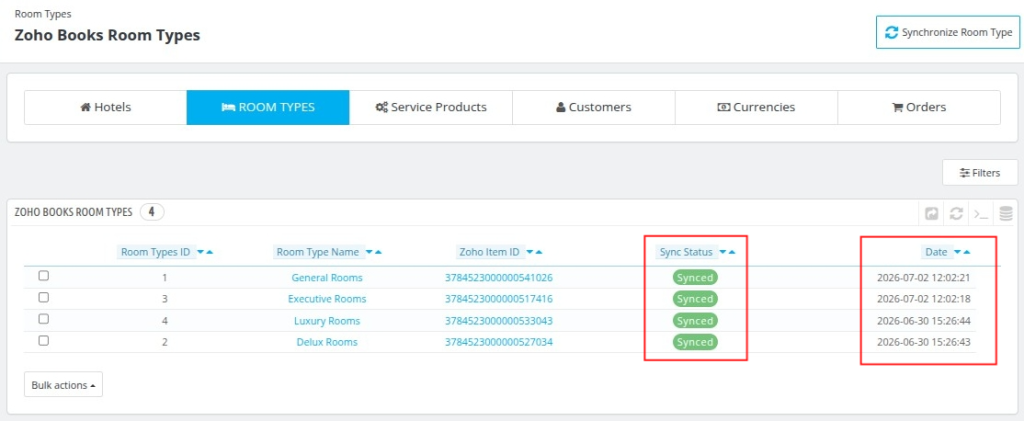Tick the Delux Rooms row checkbox
The image size is (1024, 421).
(x=44, y=341)
